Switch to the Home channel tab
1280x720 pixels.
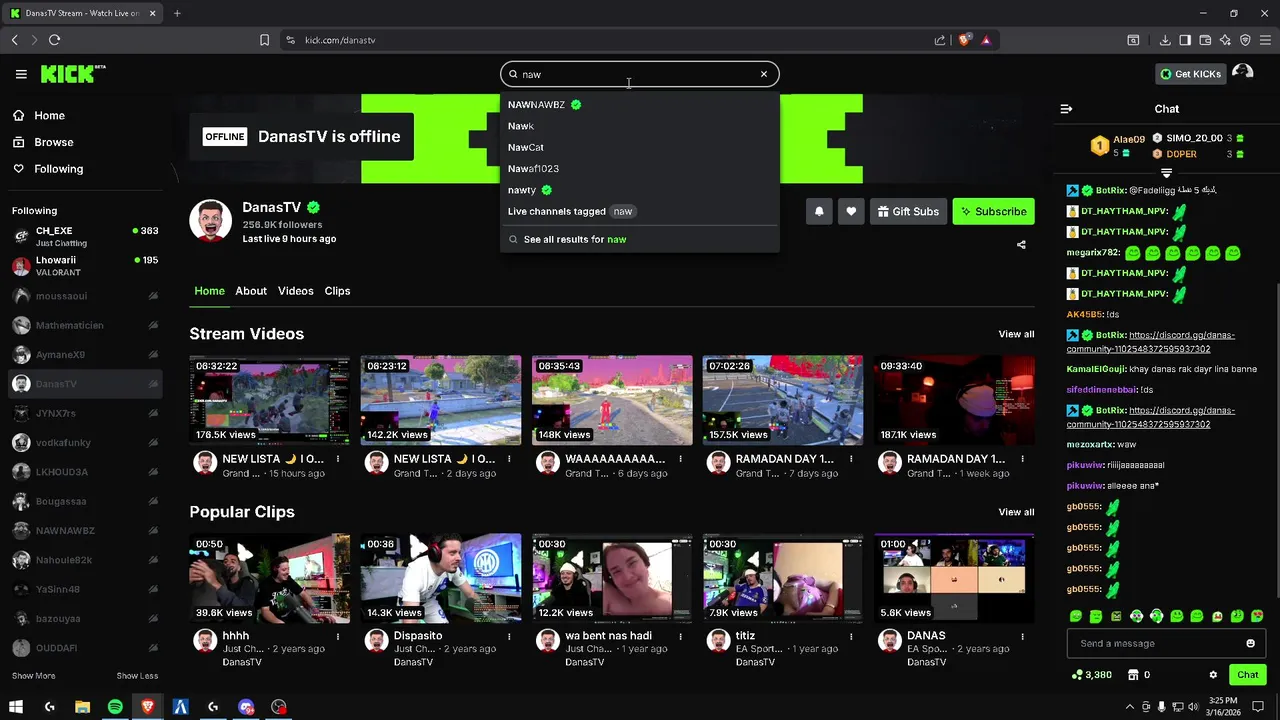[209, 291]
